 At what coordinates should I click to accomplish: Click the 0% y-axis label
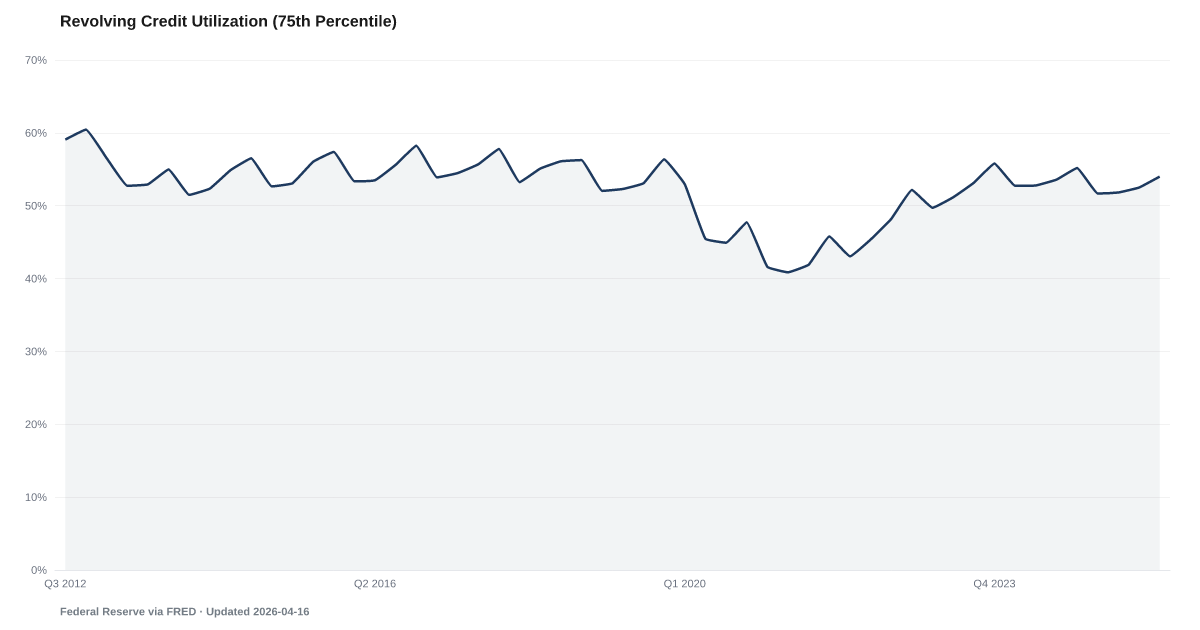pyautogui.click(x=39, y=570)
